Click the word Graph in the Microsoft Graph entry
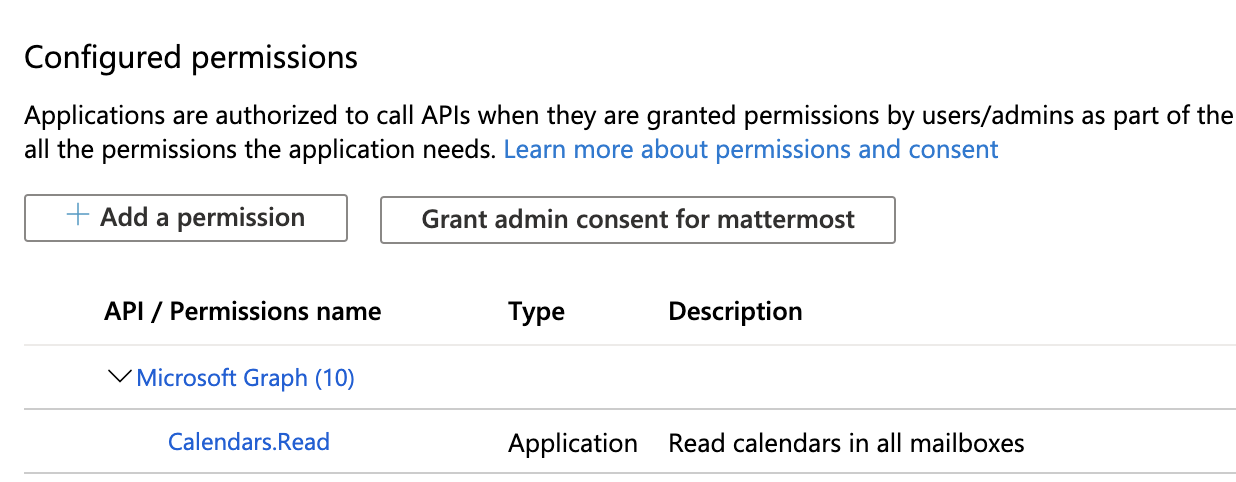Image resolution: width=1236 pixels, height=482 pixels. pyautogui.click(x=279, y=378)
